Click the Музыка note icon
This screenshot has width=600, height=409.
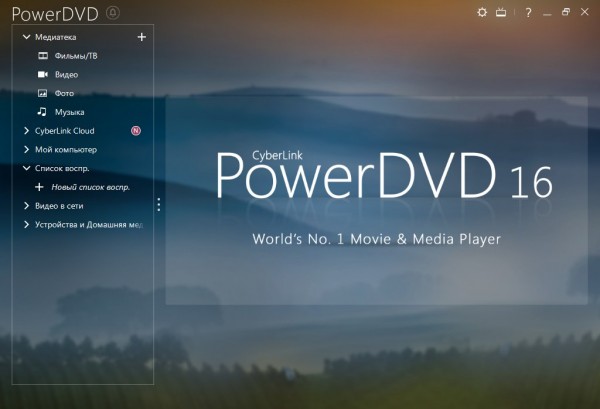point(42,112)
